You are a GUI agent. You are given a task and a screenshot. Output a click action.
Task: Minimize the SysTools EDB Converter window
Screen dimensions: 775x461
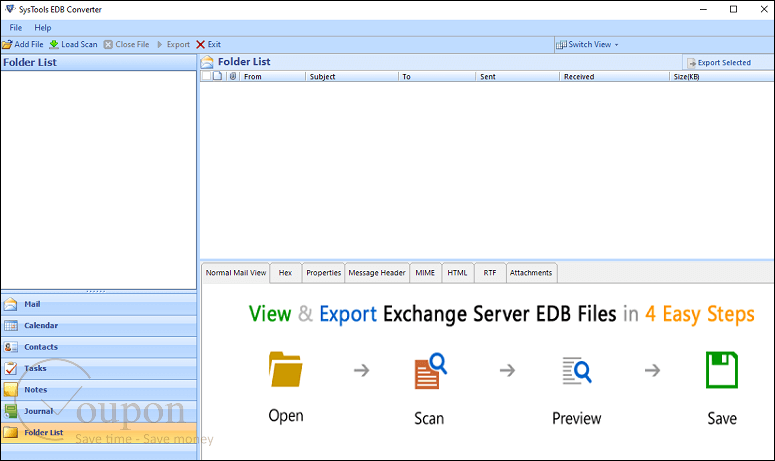coord(703,9)
